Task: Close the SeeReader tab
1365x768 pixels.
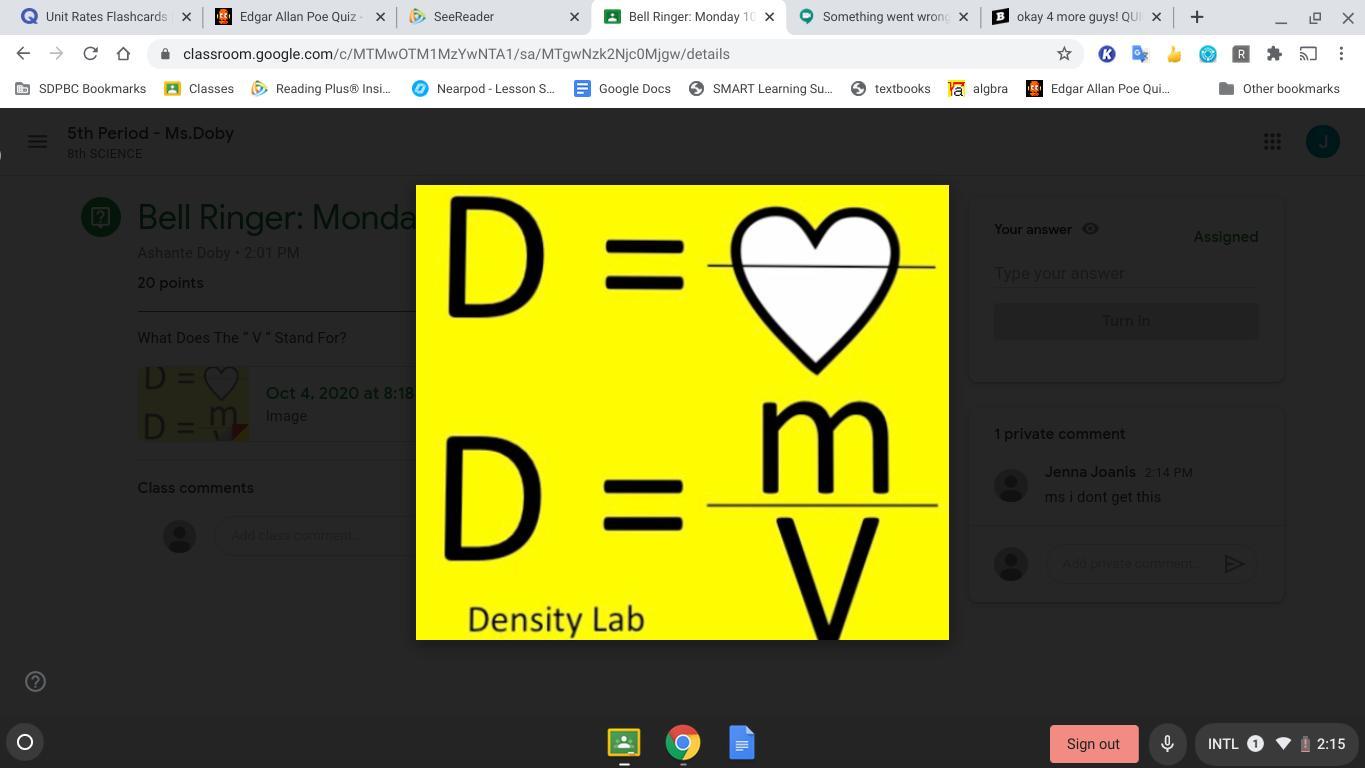Action: click(x=574, y=17)
